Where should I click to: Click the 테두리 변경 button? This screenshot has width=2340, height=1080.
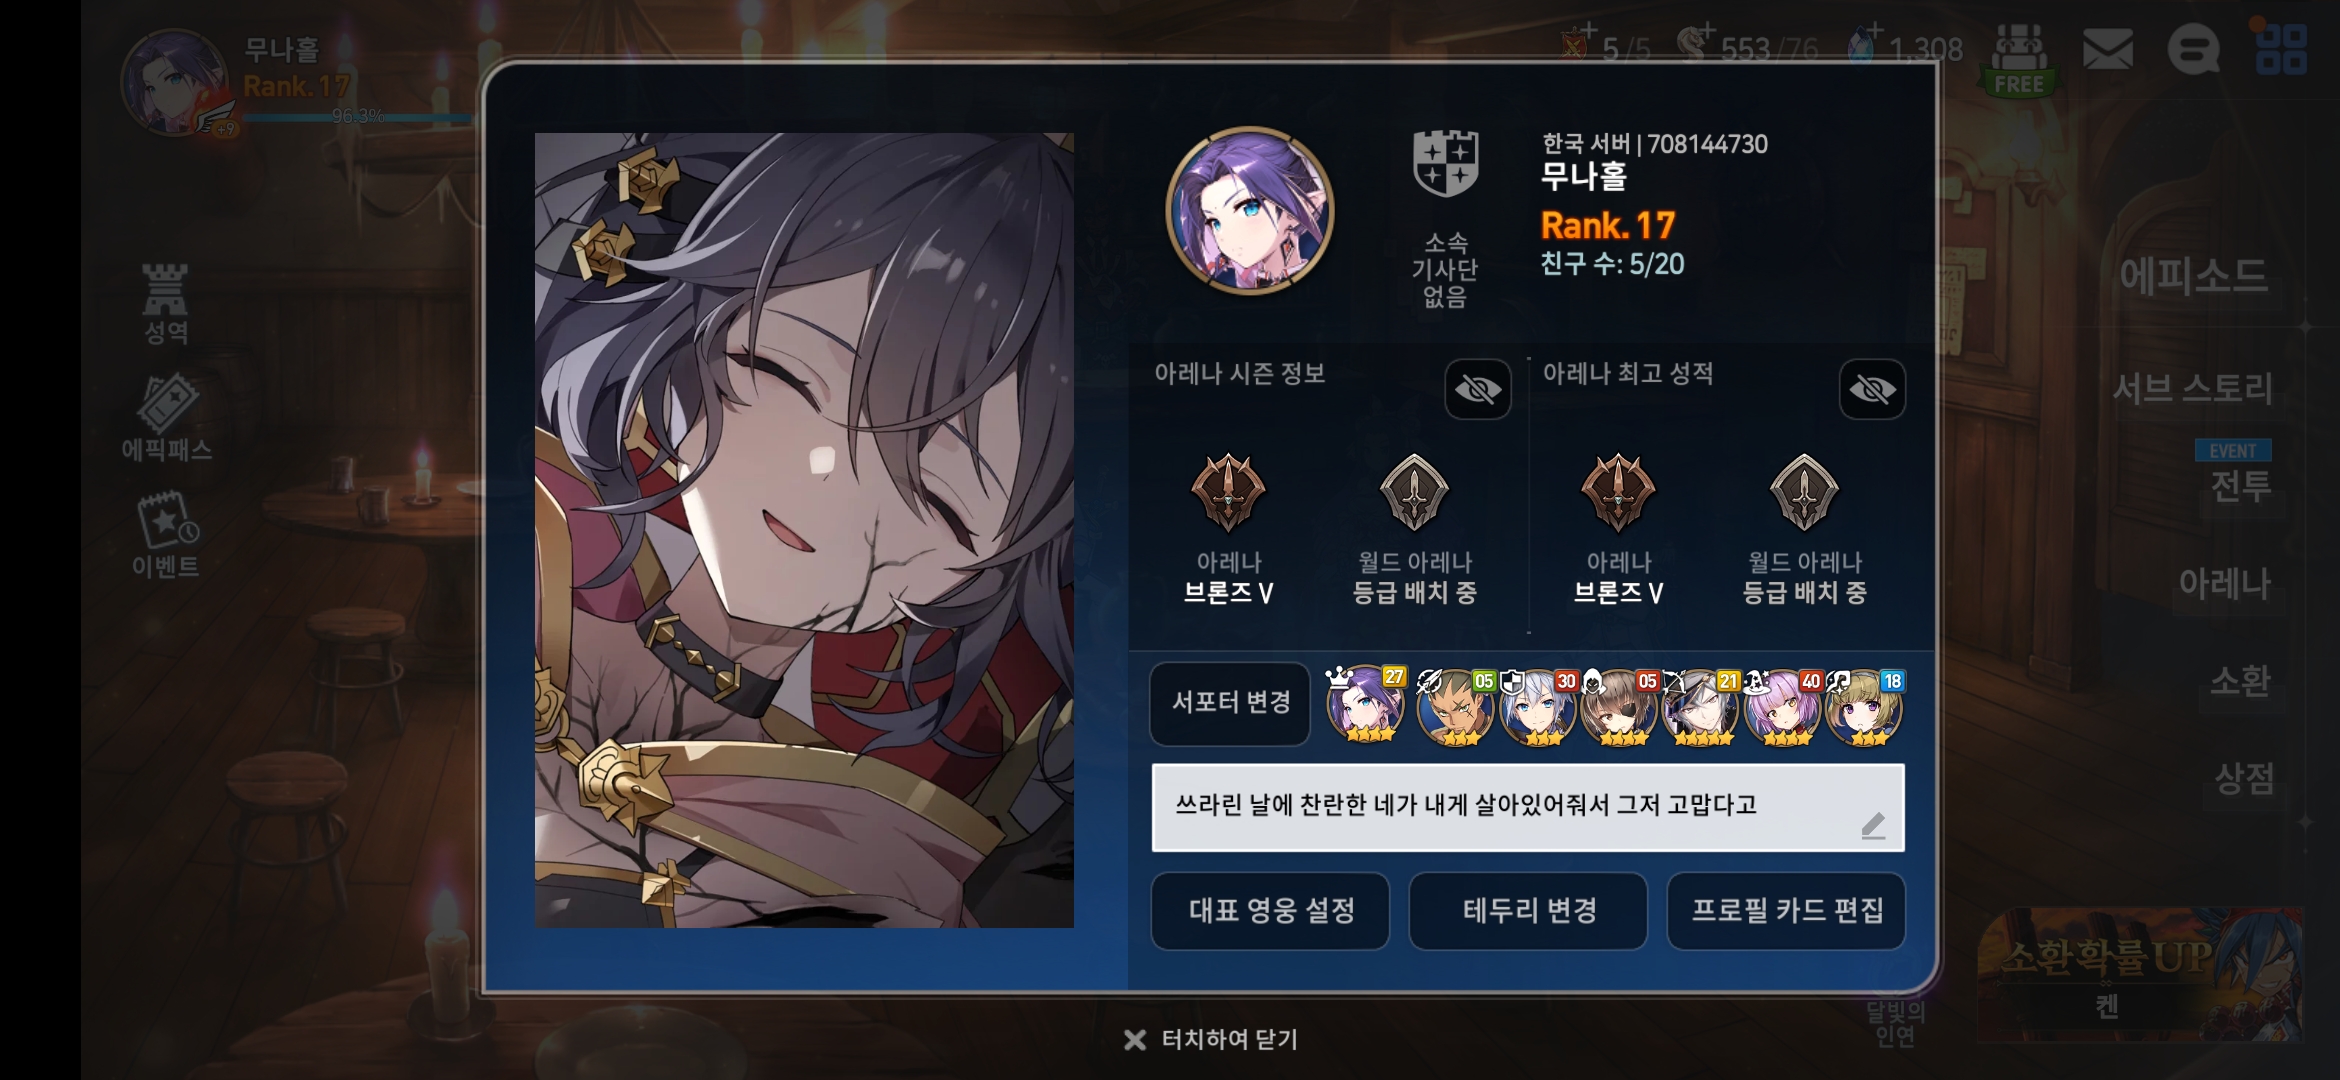(1528, 911)
